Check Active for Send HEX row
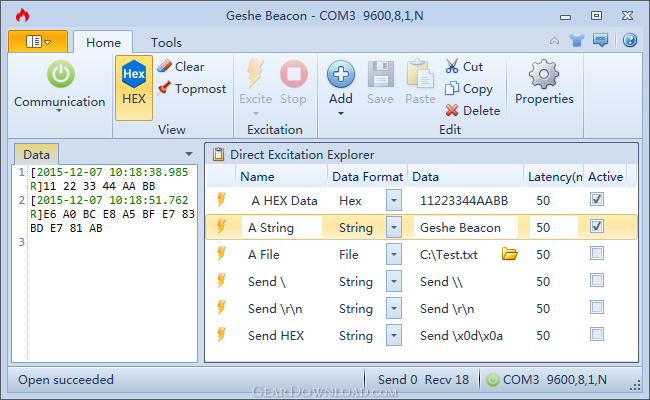Image resolution: width=650 pixels, height=400 pixels. pos(597,334)
